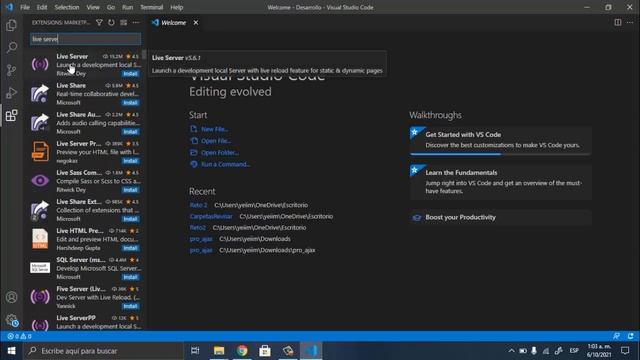Click the taskbar search box
This screenshot has width=640, height=360.
[x=104, y=351]
